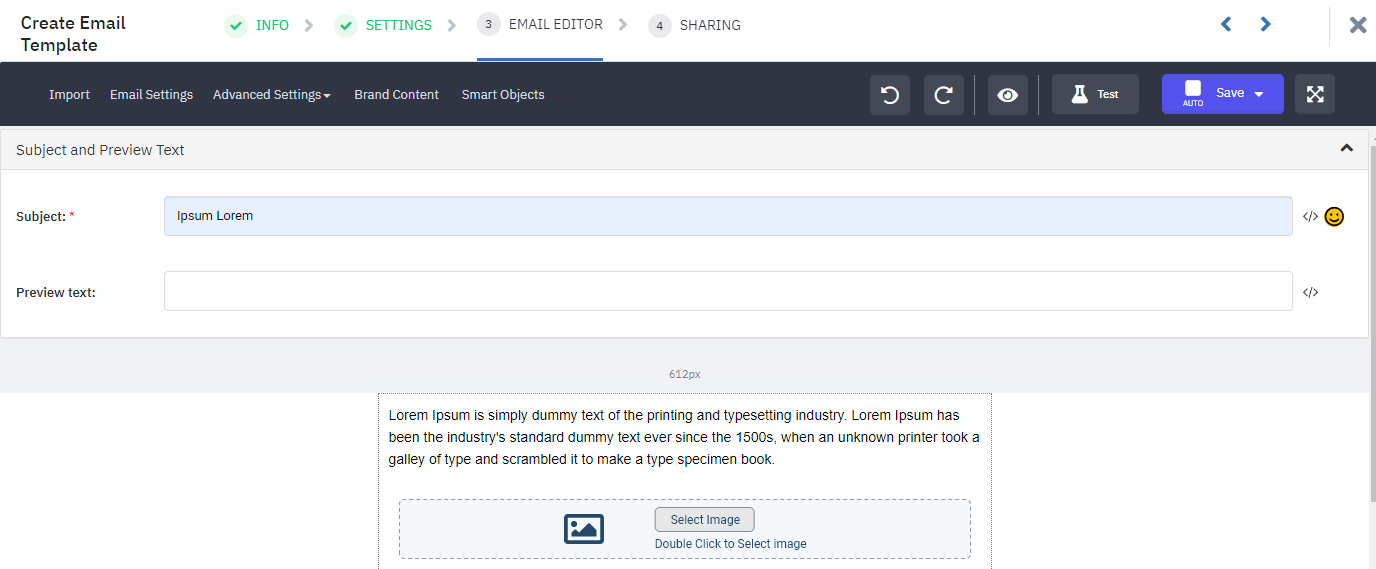Click the Select Image button

point(705,520)
